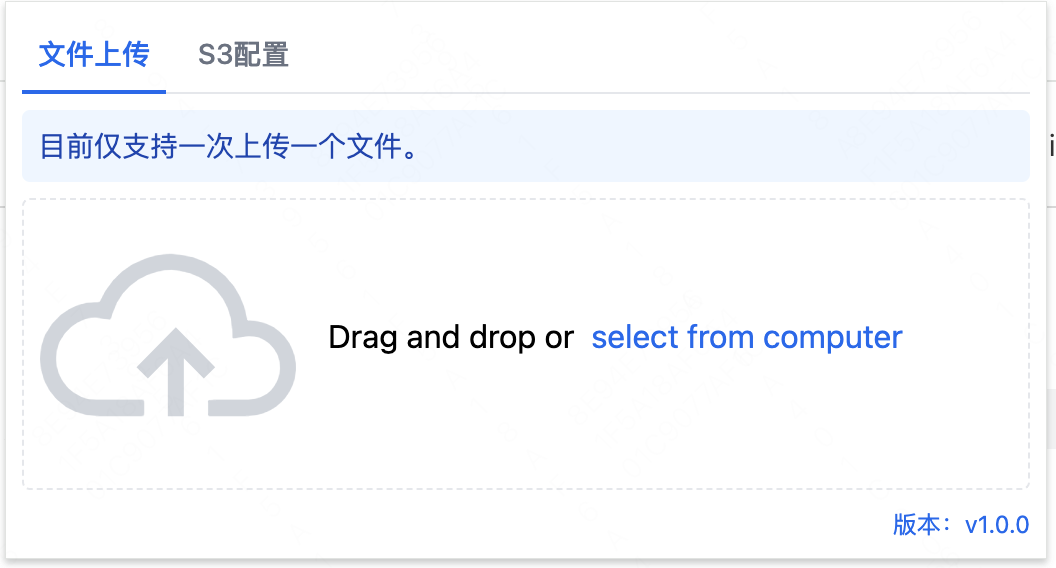Click the version number v1.0.0

click(x=996, y=525)
